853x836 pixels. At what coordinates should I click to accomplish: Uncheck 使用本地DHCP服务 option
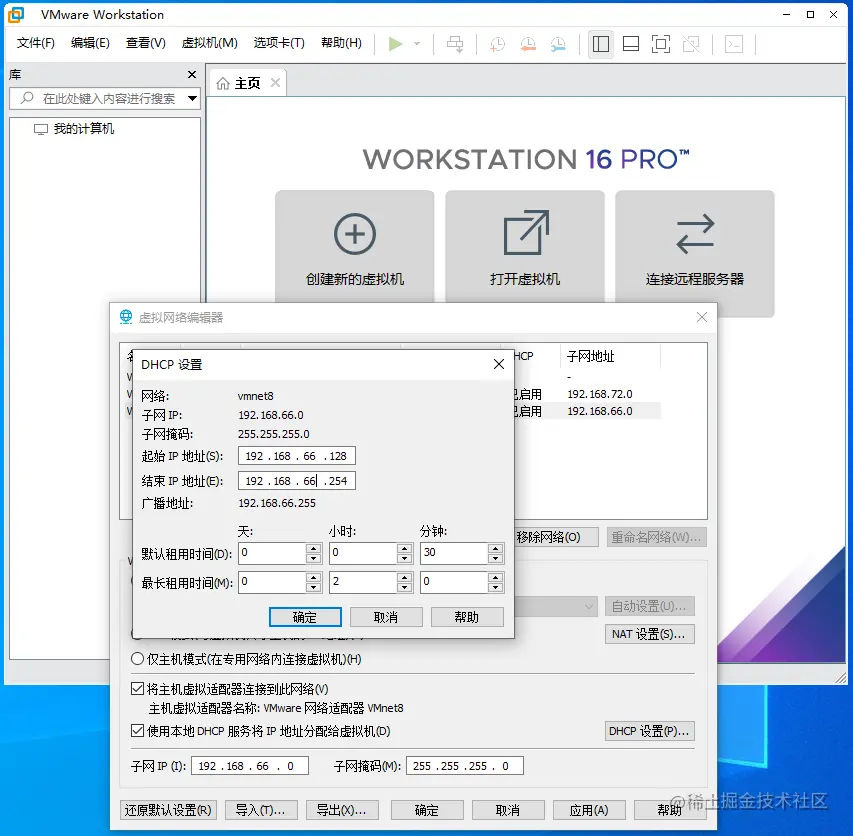(x=138, y=731)
